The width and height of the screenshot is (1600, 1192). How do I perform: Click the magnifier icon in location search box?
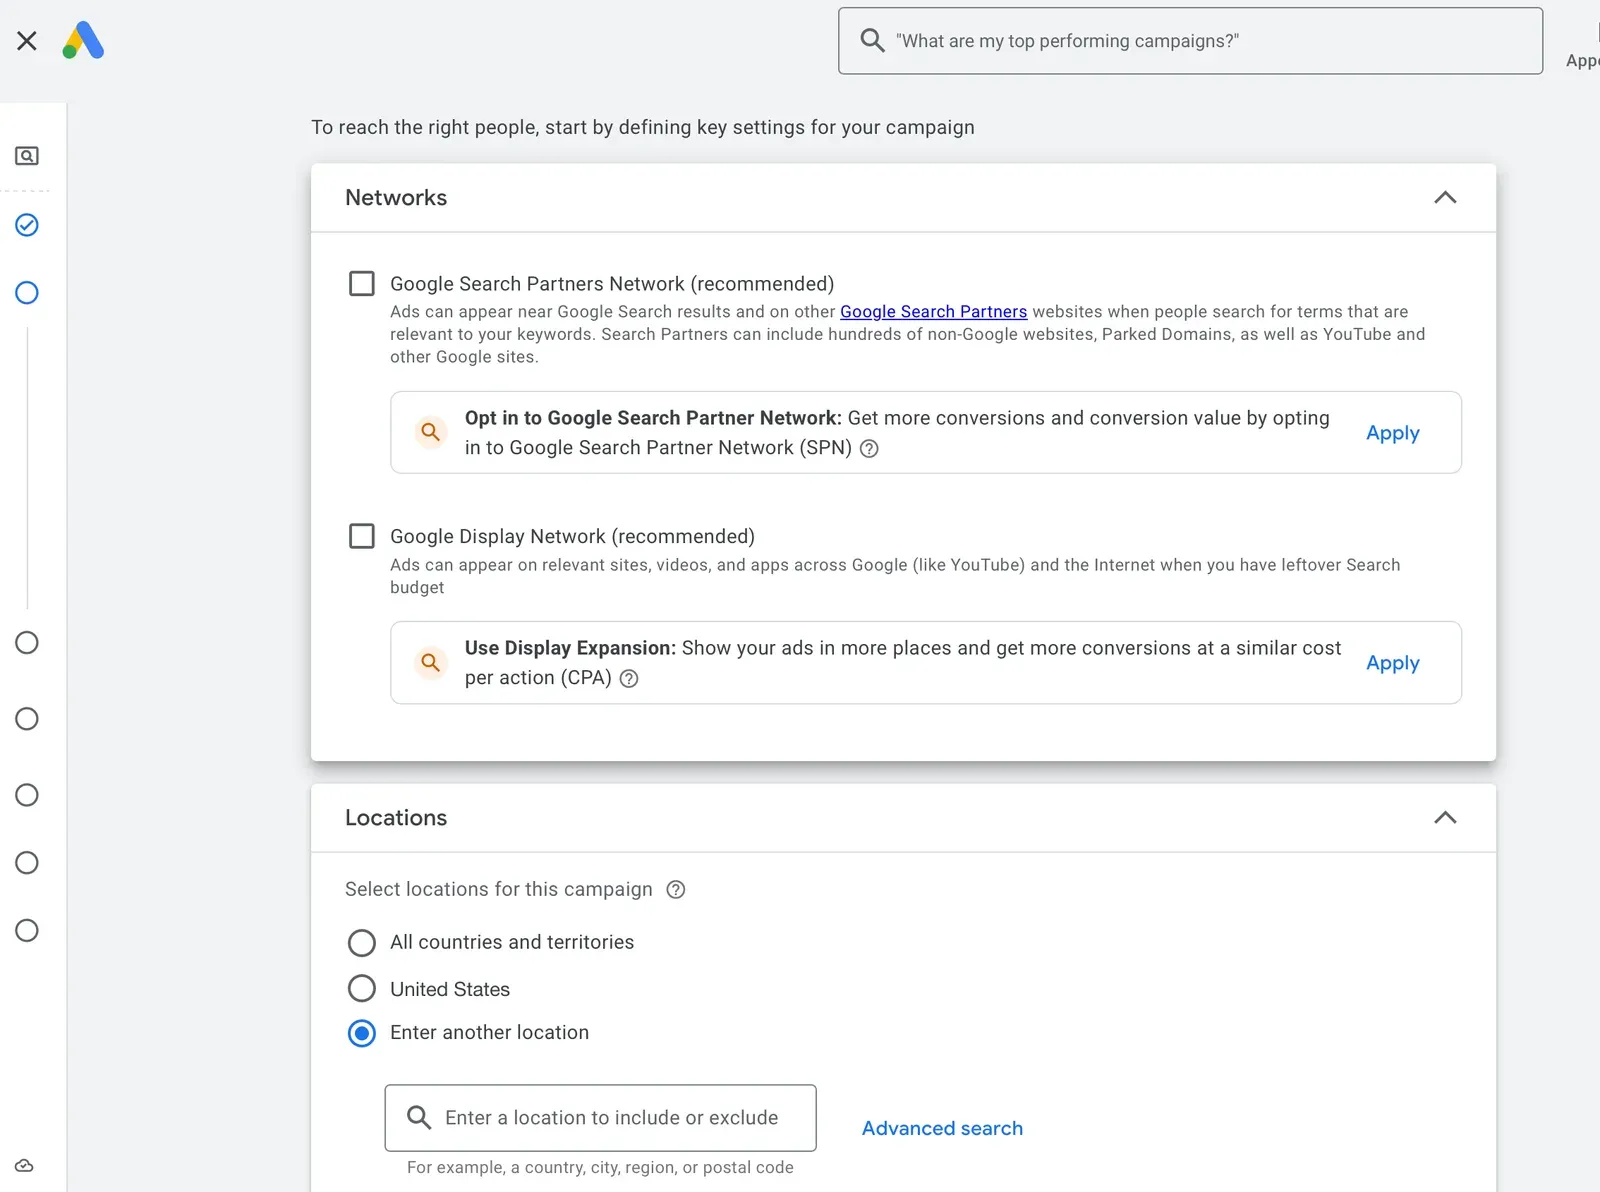(x=419, y=1117)
